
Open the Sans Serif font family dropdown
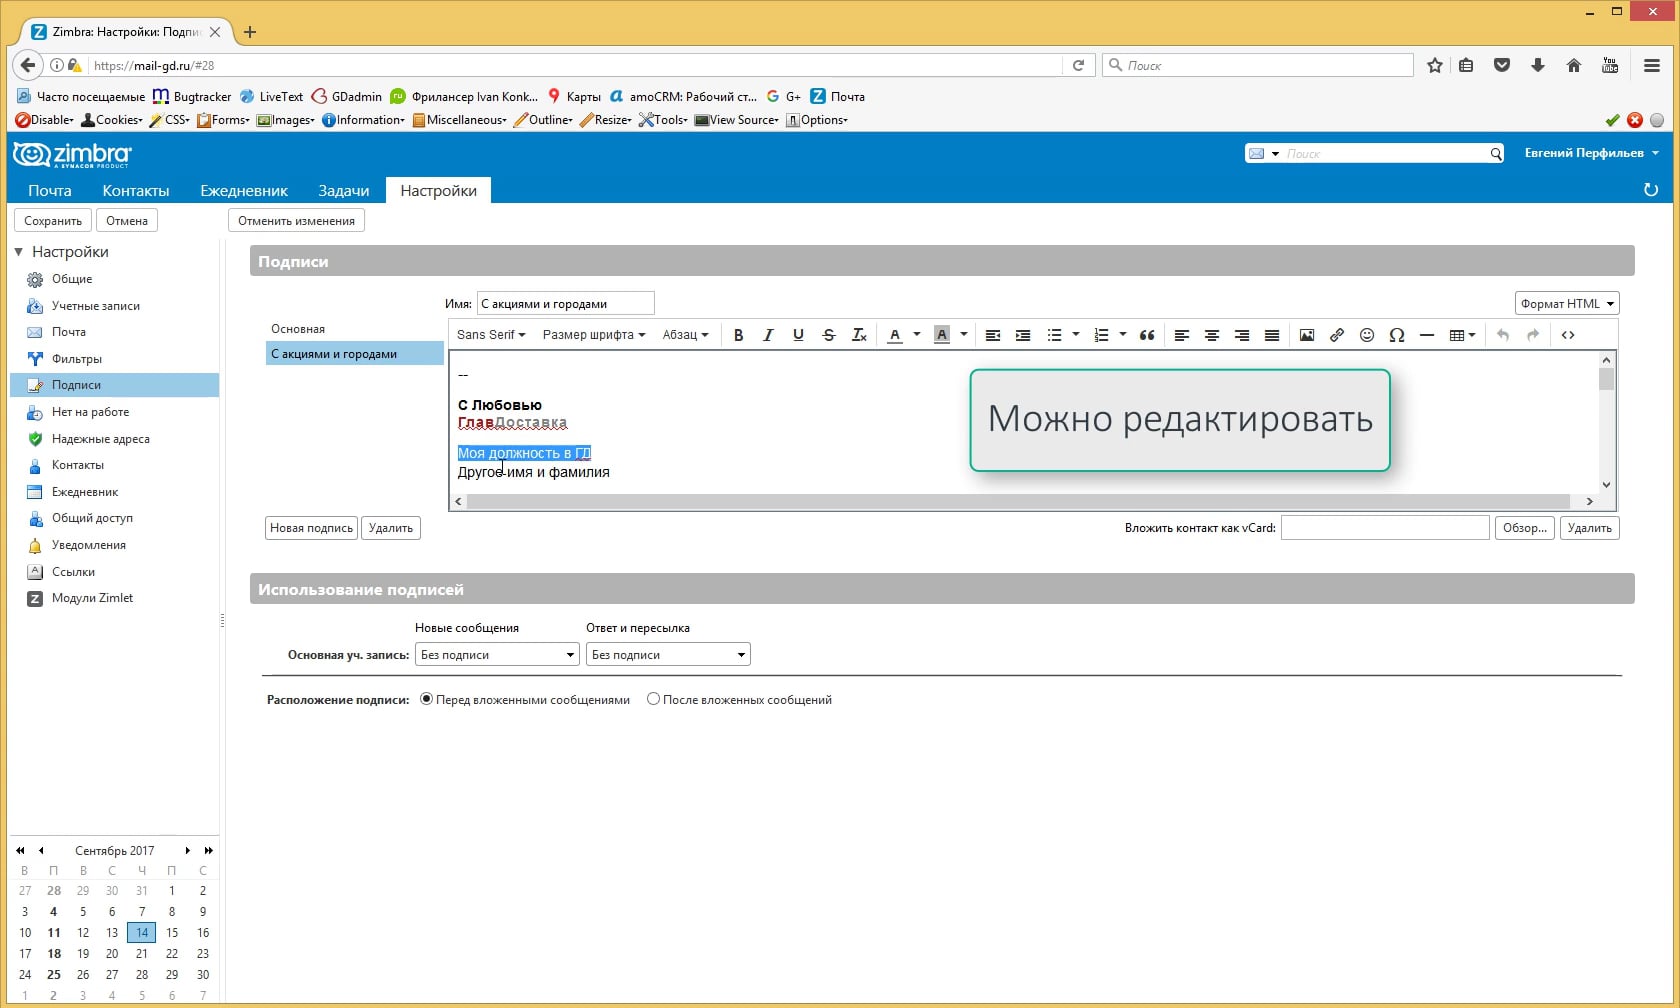[490, 335]
